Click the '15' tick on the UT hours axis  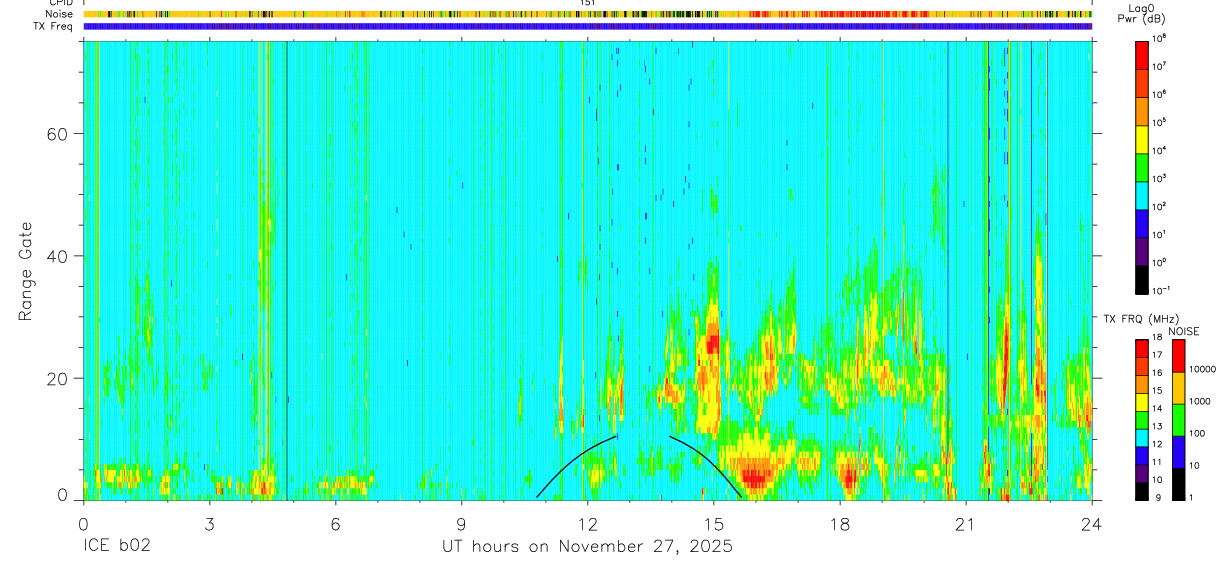(x=714, y=523)
